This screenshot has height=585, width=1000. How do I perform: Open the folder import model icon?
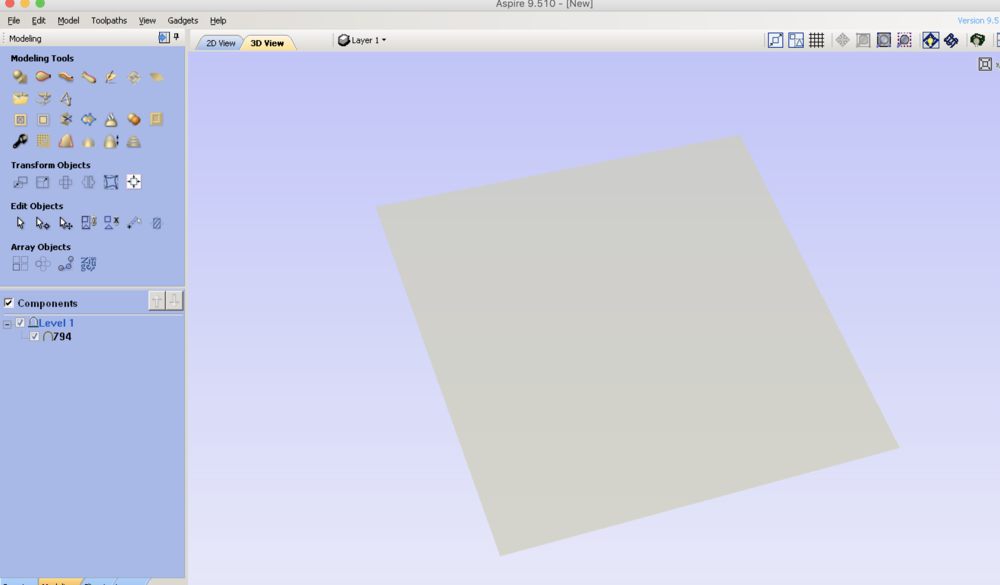[x=20, y=98]
